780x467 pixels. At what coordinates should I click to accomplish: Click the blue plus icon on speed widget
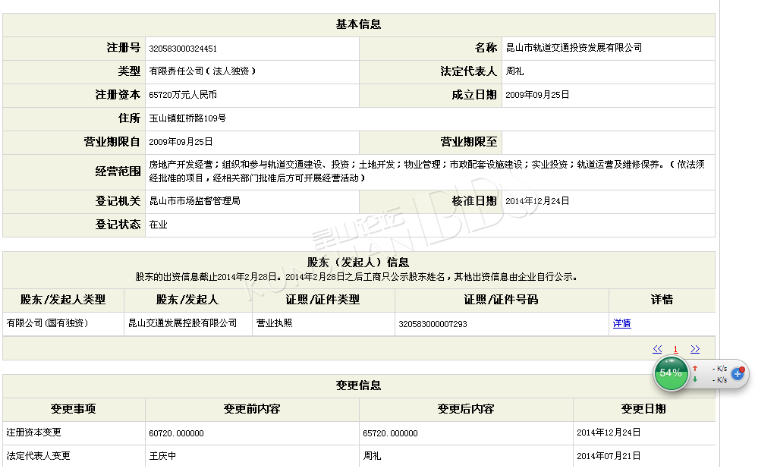point(738,374)
